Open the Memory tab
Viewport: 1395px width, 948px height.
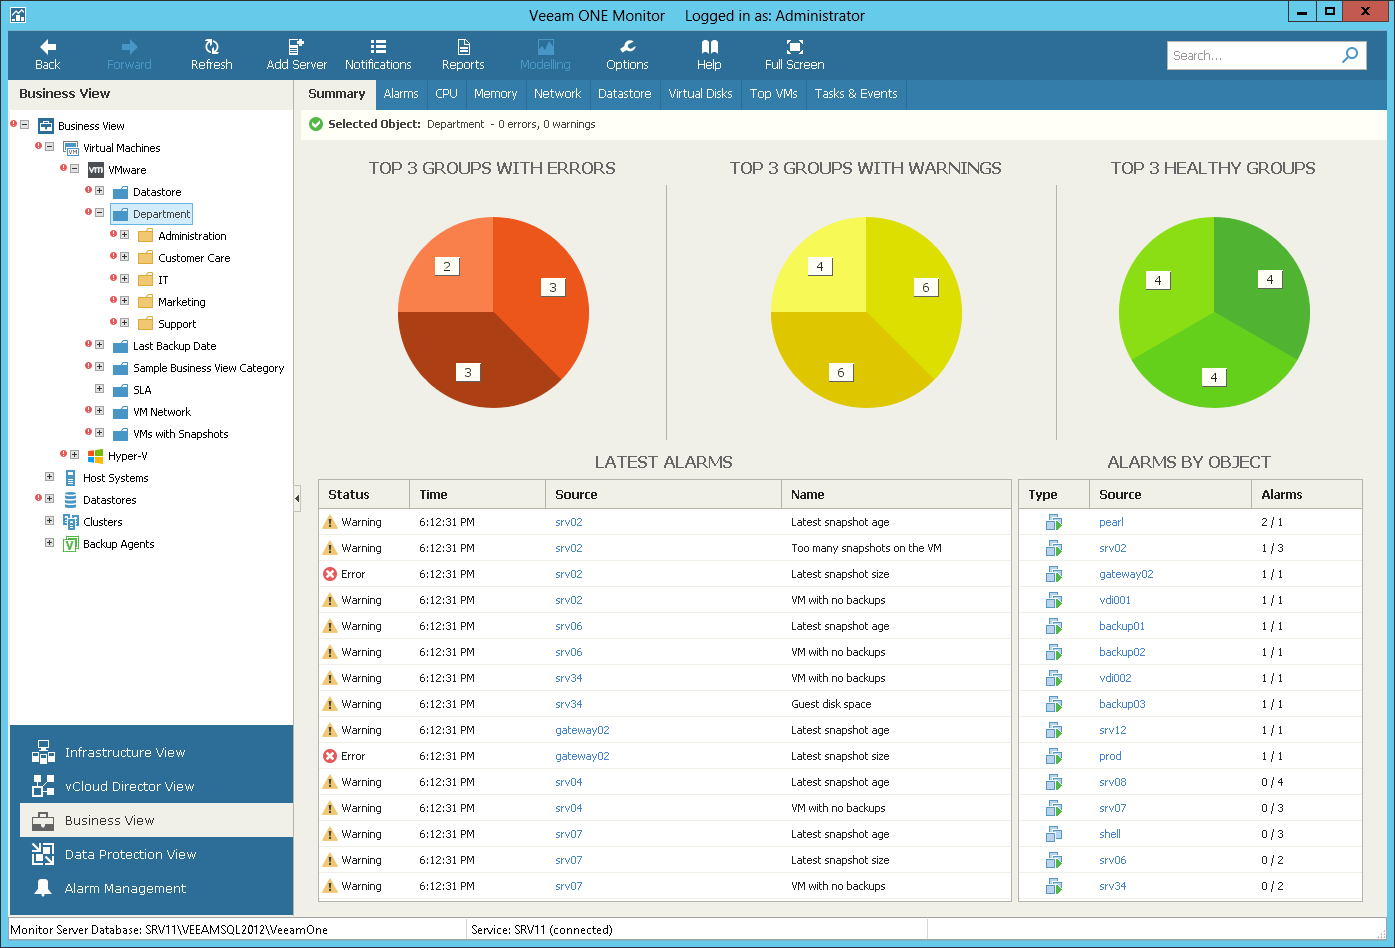[x=495, y=94]
